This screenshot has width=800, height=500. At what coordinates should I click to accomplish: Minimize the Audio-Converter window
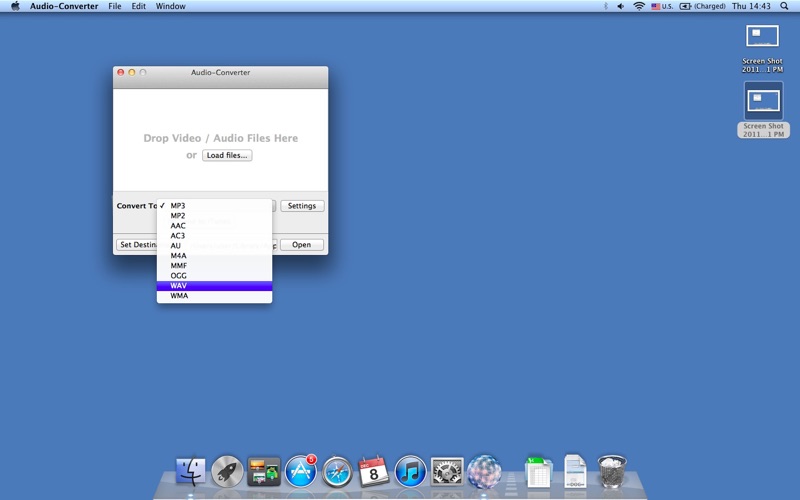tap(132, 72)
